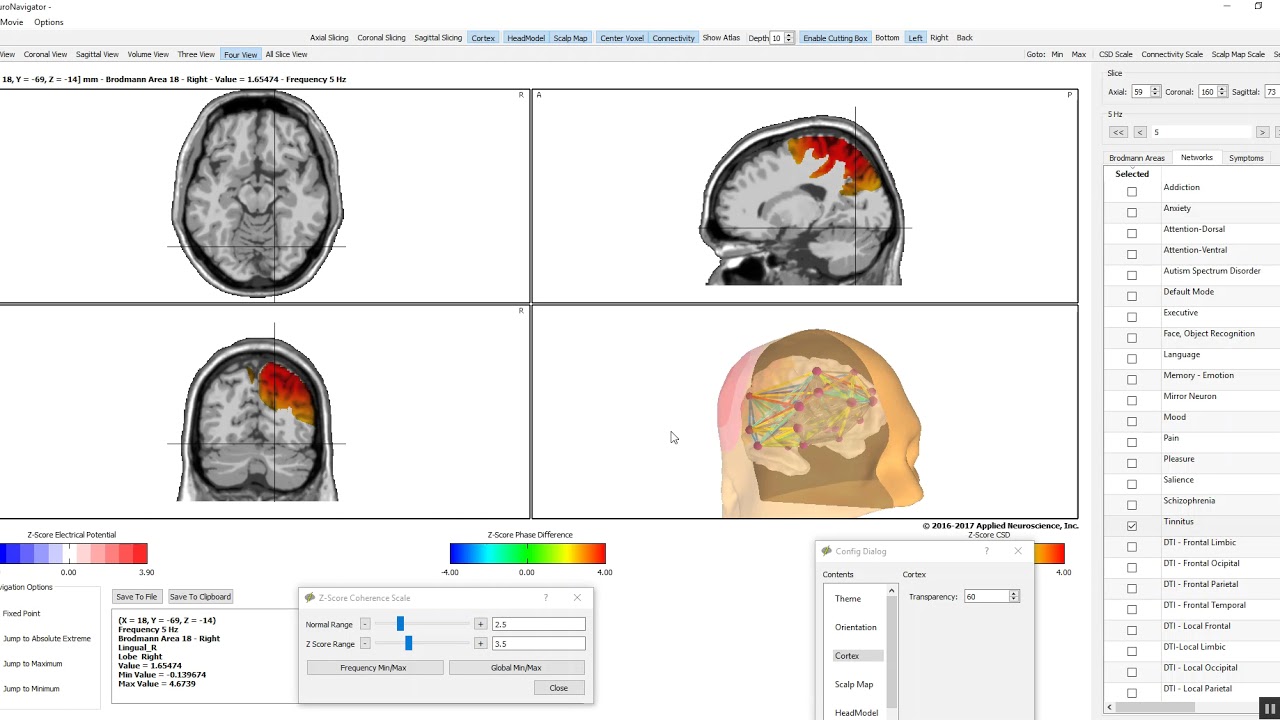Switch to Sagittal View
Image resolution: width=1280 pixels, height=720 pixels.
tap(97, 54)
